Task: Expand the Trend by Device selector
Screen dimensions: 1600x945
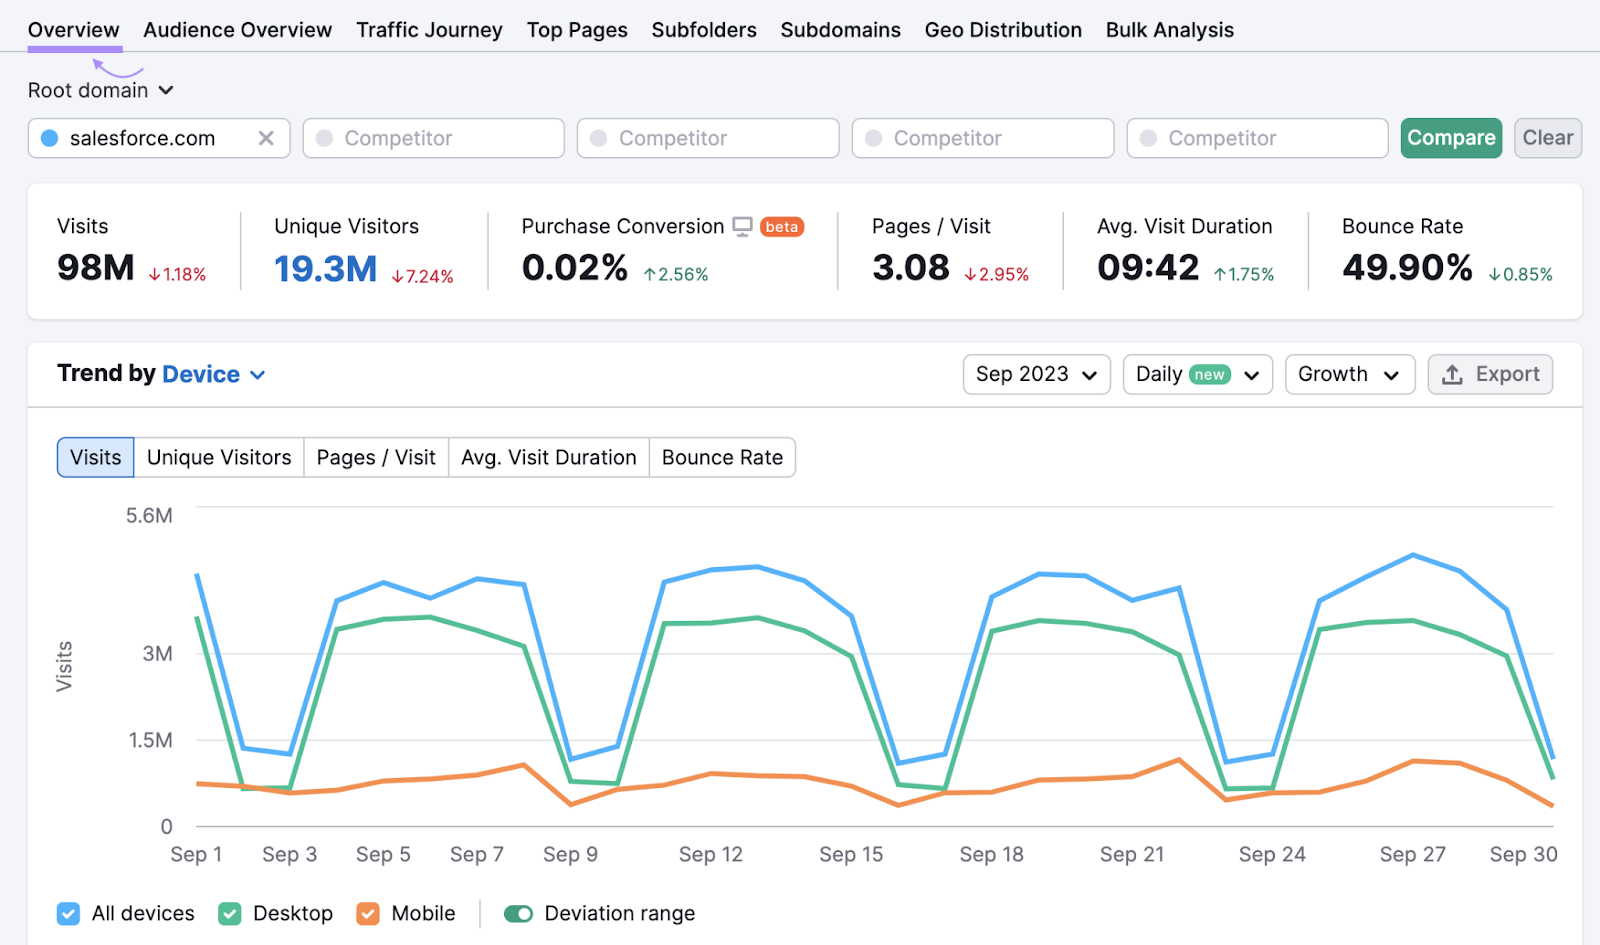Action: pyautogui.click(x=213, y=374)
